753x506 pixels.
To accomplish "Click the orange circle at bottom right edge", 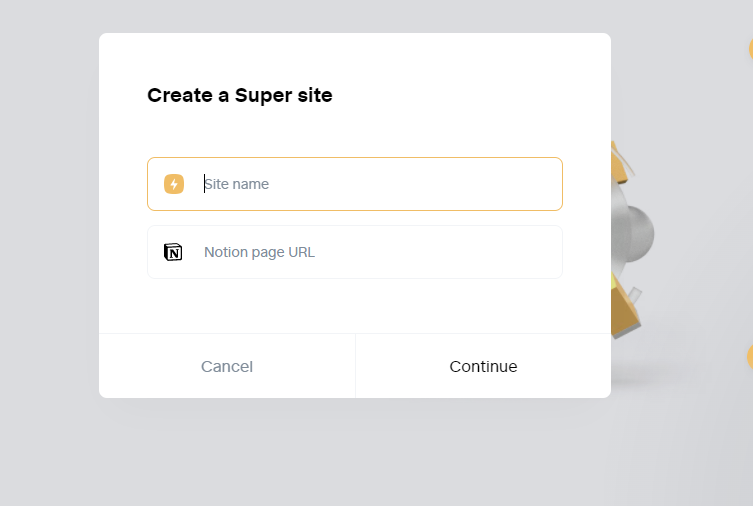I will point(750,357).
